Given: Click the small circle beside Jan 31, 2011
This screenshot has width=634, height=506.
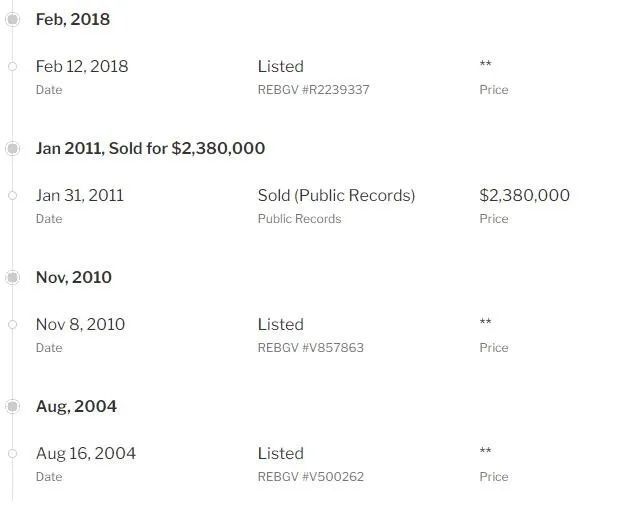Looking at the screenshot, I should click(x=13, y=196).
